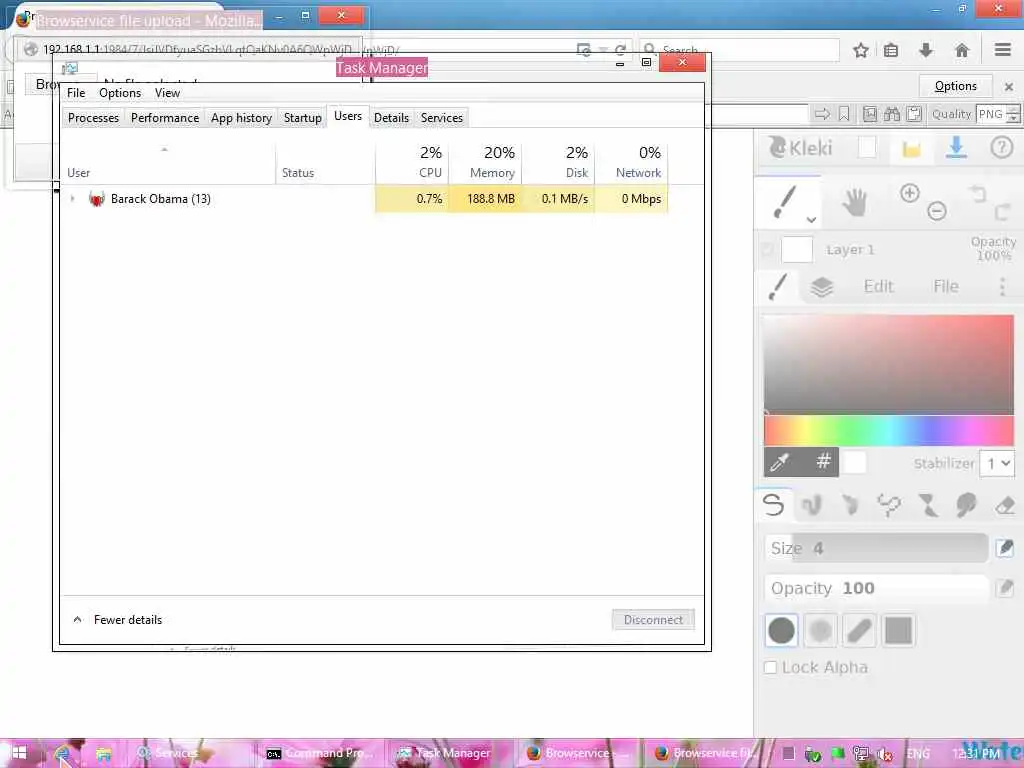
Task: Switch to the Processes tab
Action: [x=93, y=118]
